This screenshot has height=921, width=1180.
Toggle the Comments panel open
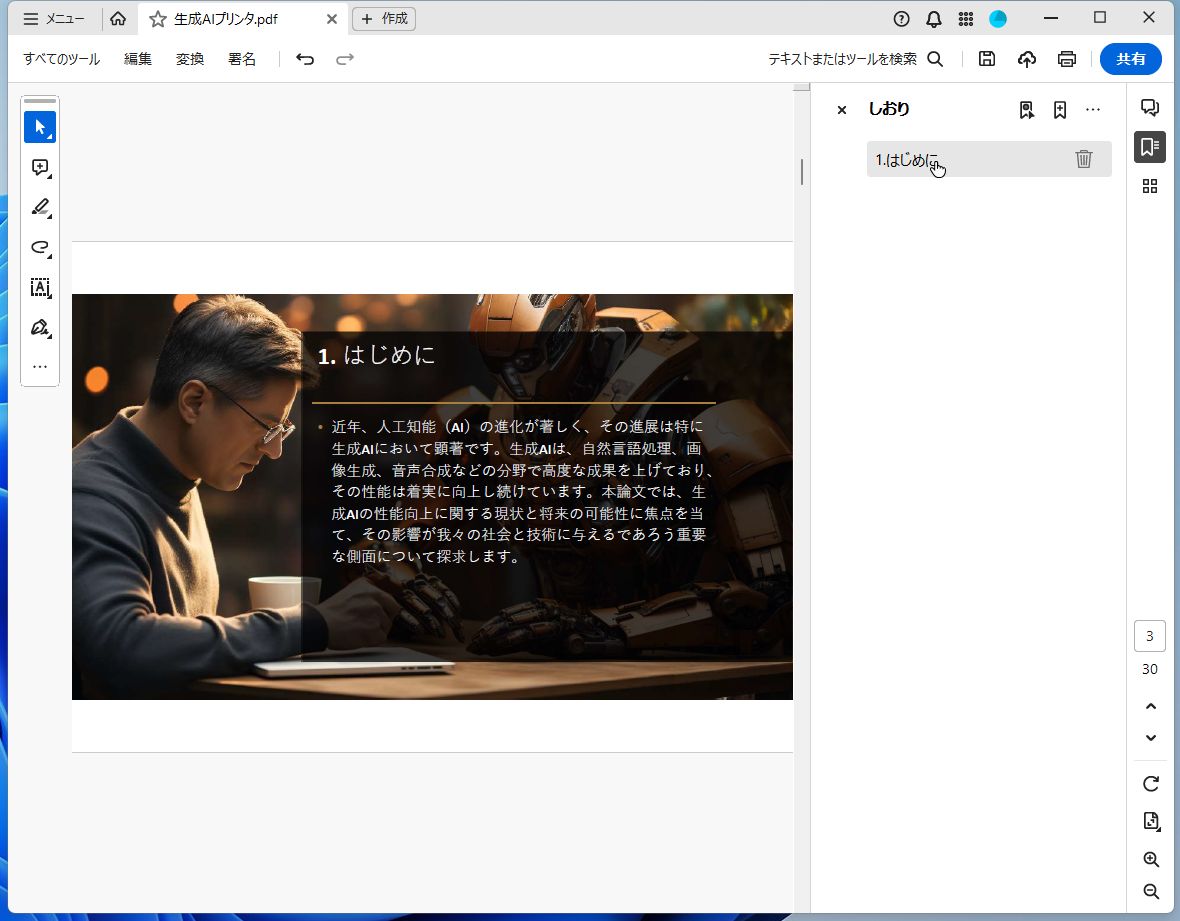coord(1149,107)
